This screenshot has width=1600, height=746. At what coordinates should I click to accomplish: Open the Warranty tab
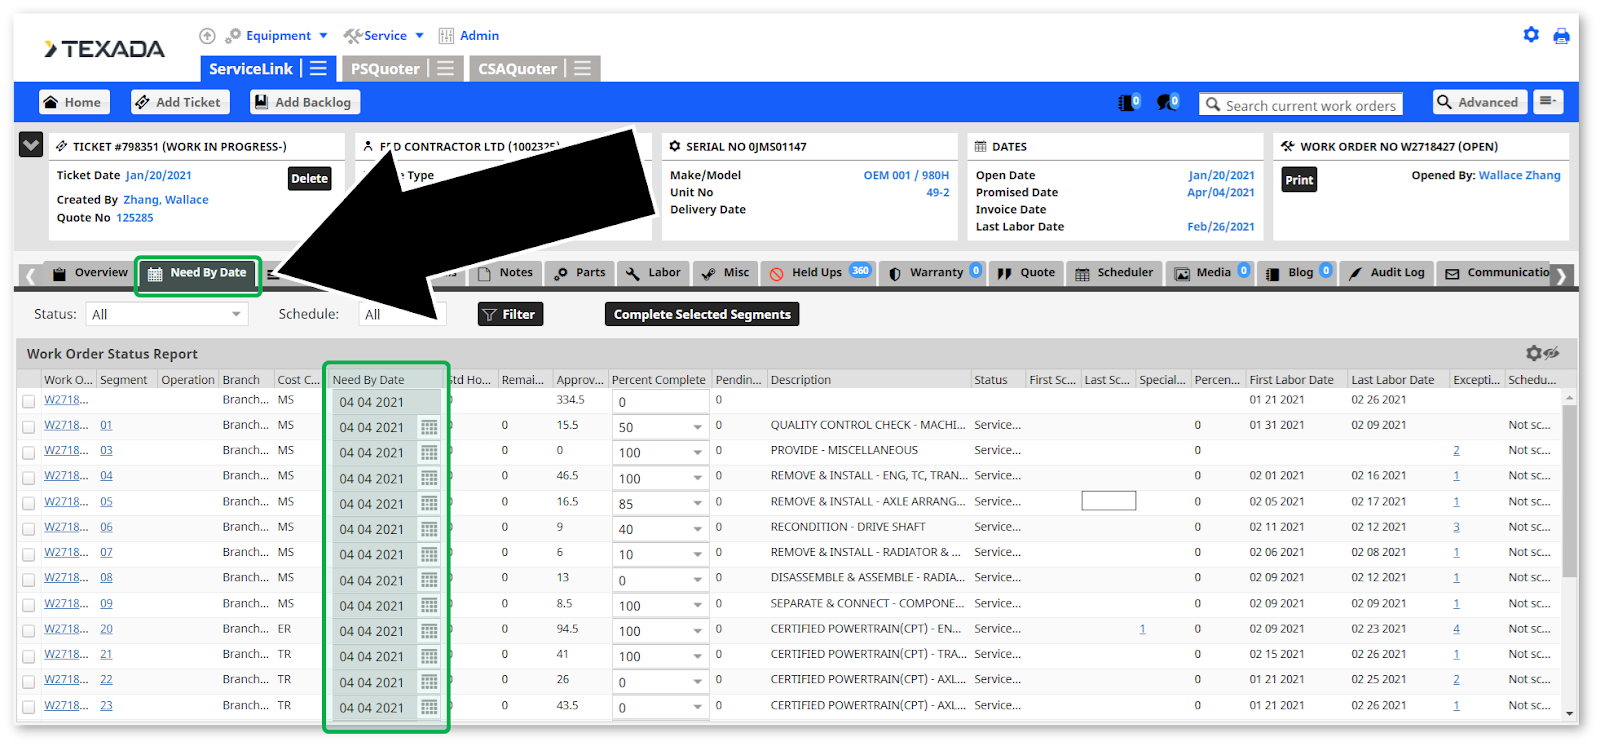(x=935, y=272)
